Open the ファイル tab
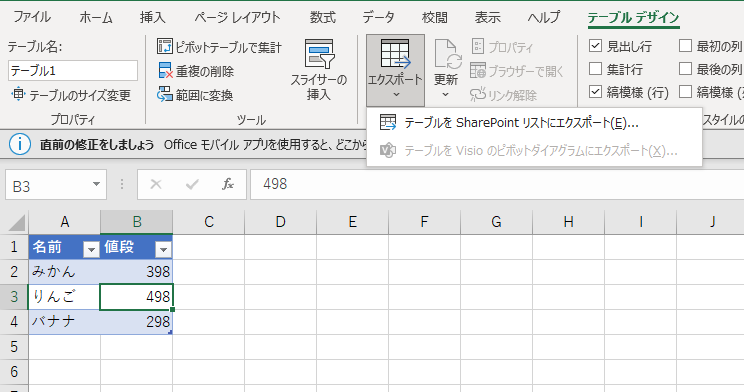Viewport: 744px width, 392px height. (x=32, y=17)
